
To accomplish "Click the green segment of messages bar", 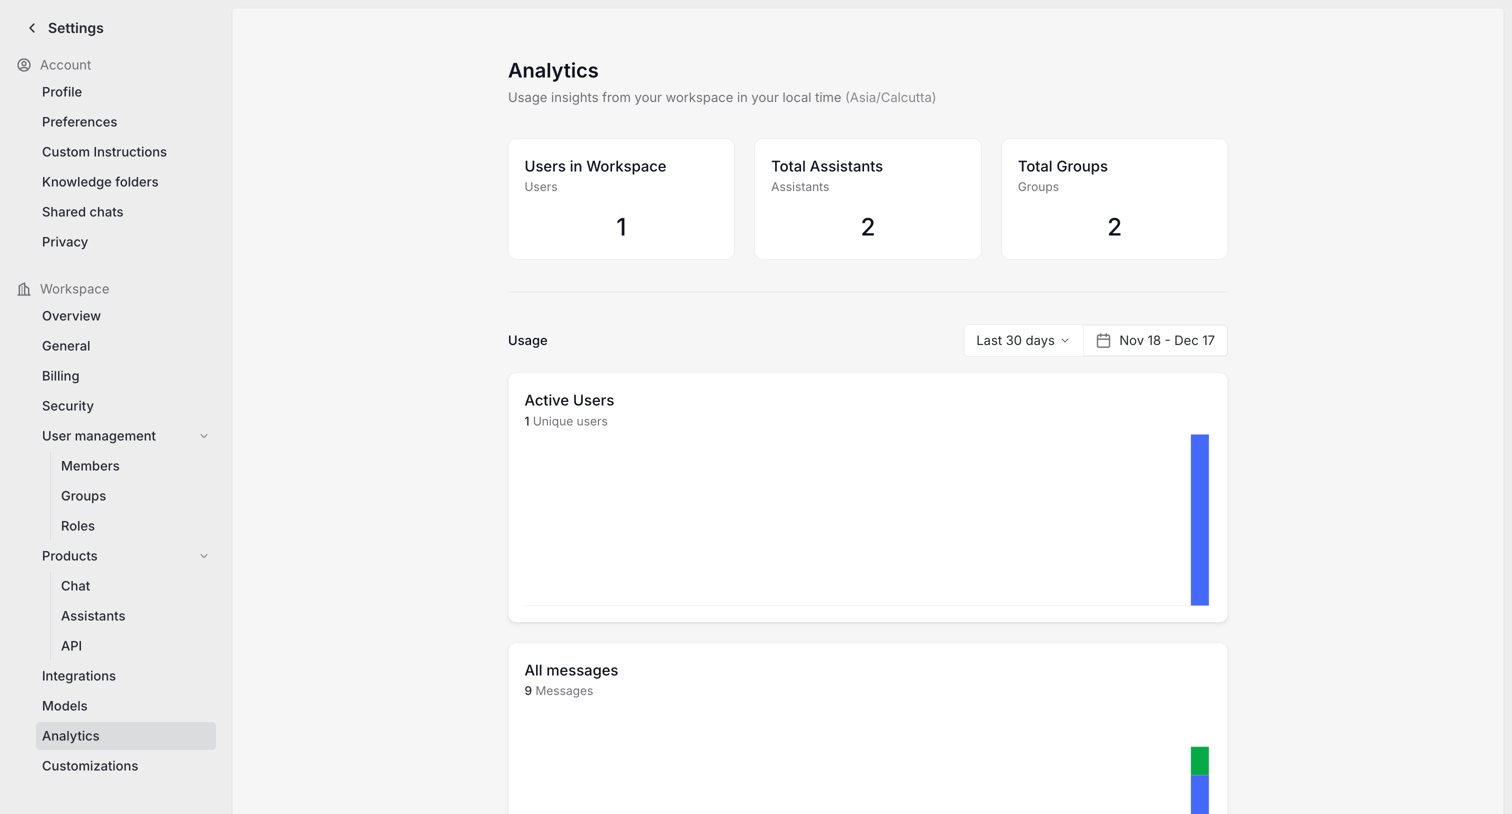I will click(1200, 761).
